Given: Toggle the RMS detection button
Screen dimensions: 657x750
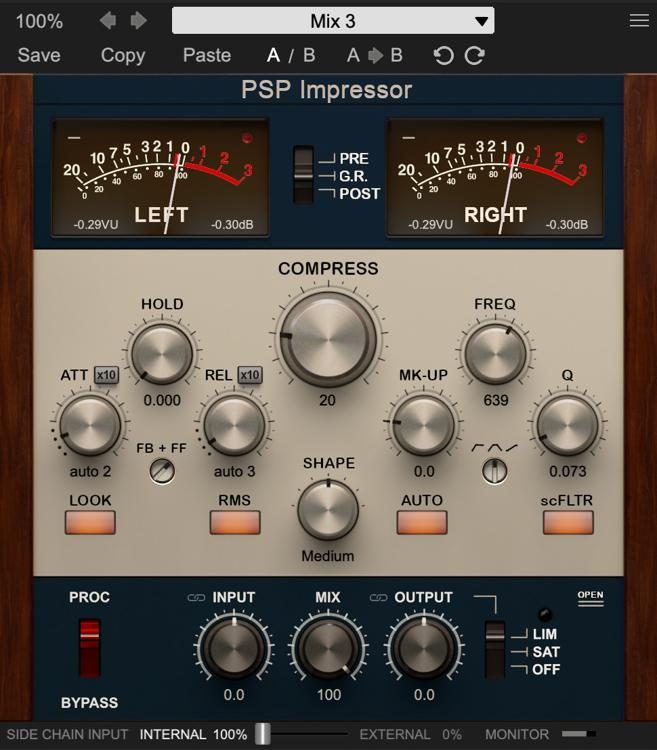Looking at the screenshot, I should click(x=235, y=522).
